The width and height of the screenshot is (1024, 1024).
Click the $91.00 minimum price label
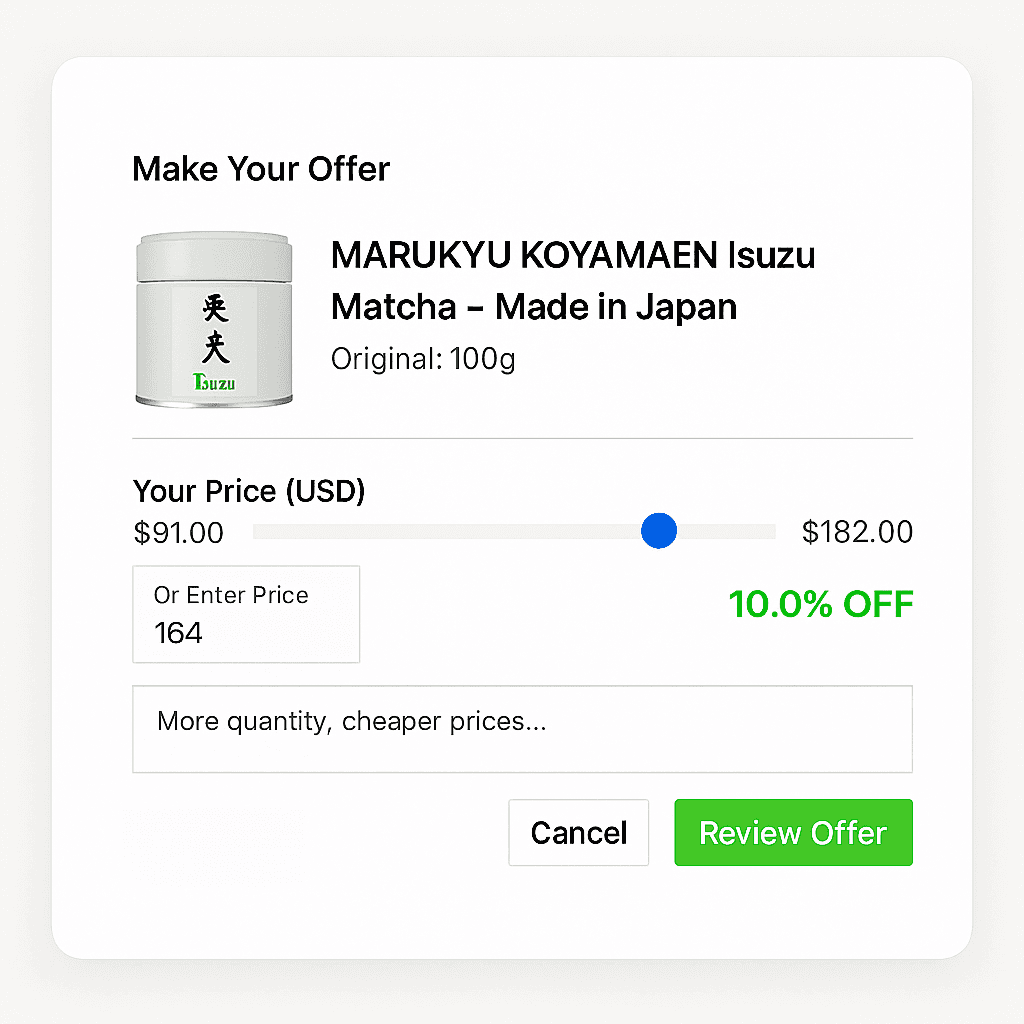[x=178, y=533]
